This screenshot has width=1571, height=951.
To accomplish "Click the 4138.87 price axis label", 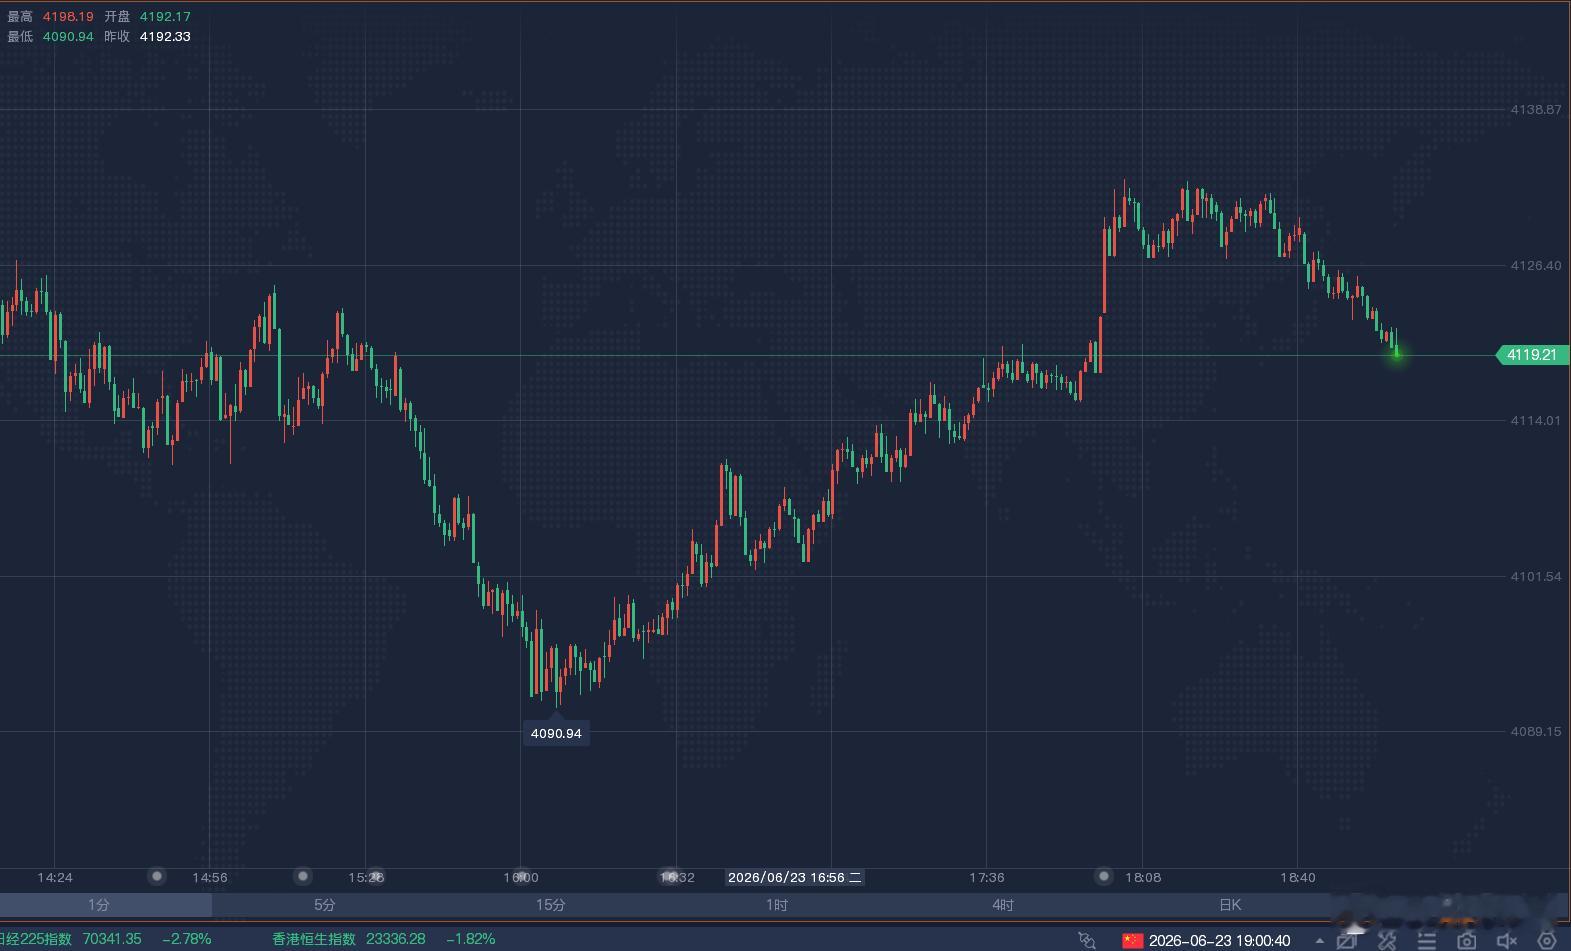I will (1535, 109).
